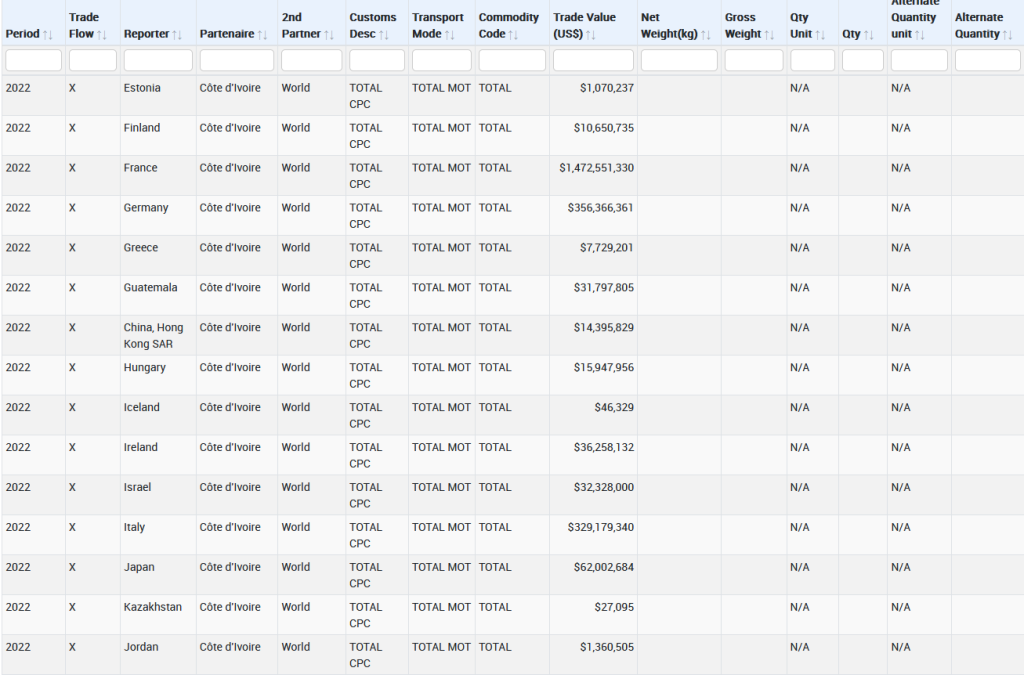Sort by Alternate Quantity unit sort icon
This screenshot has height=675, width=1024.
(x=920, y=35)
